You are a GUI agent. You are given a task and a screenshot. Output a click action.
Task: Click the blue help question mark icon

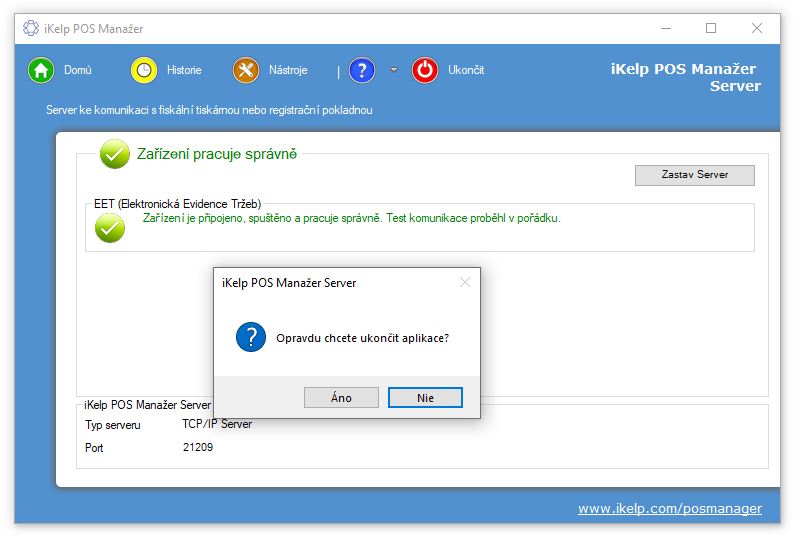coord(362,70)
